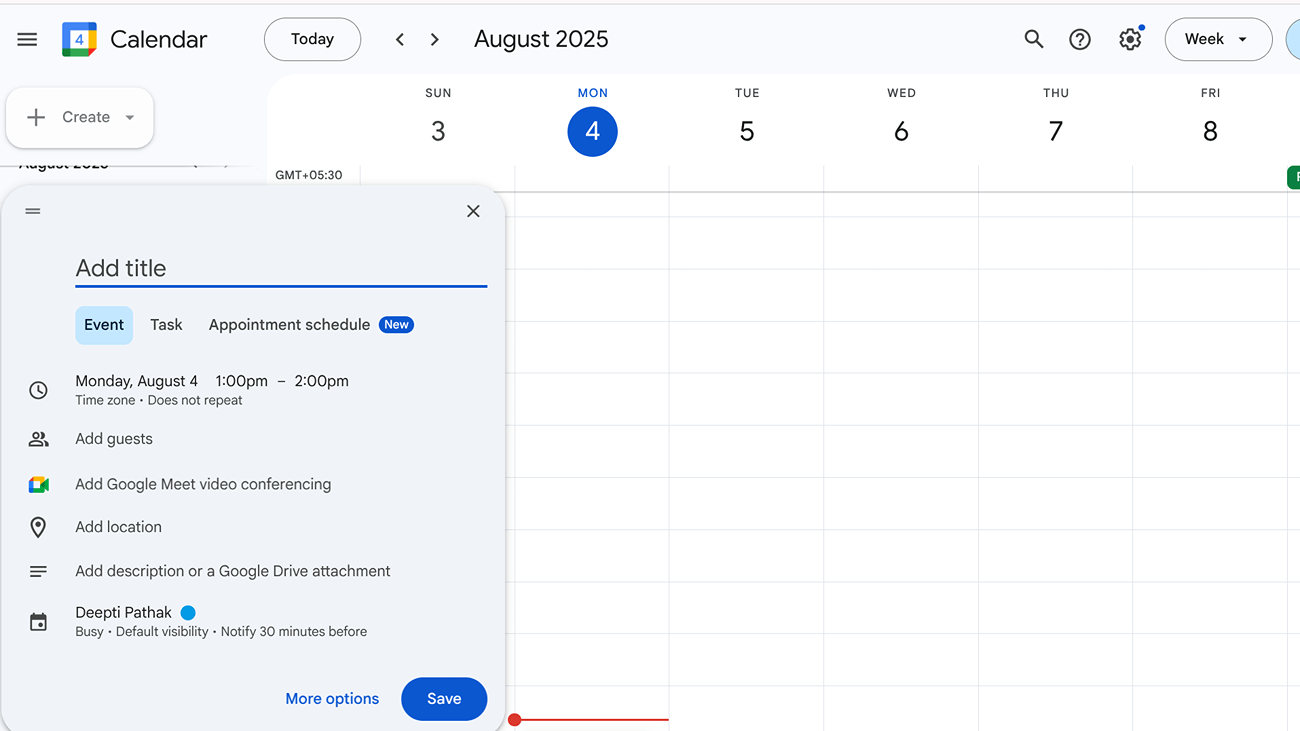This screenshot has height=731, width=1300.
Task: Save the new event
Action: (x=444, y=698)
